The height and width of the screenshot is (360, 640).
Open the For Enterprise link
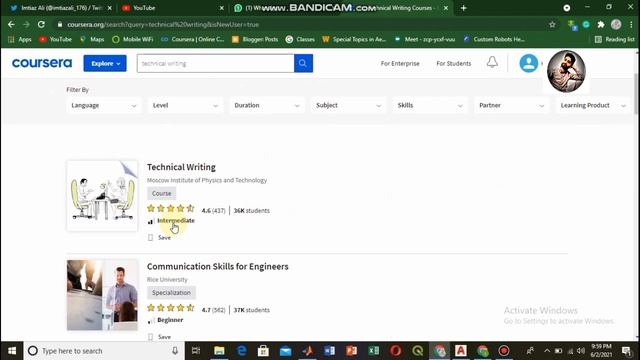(400, 63)
